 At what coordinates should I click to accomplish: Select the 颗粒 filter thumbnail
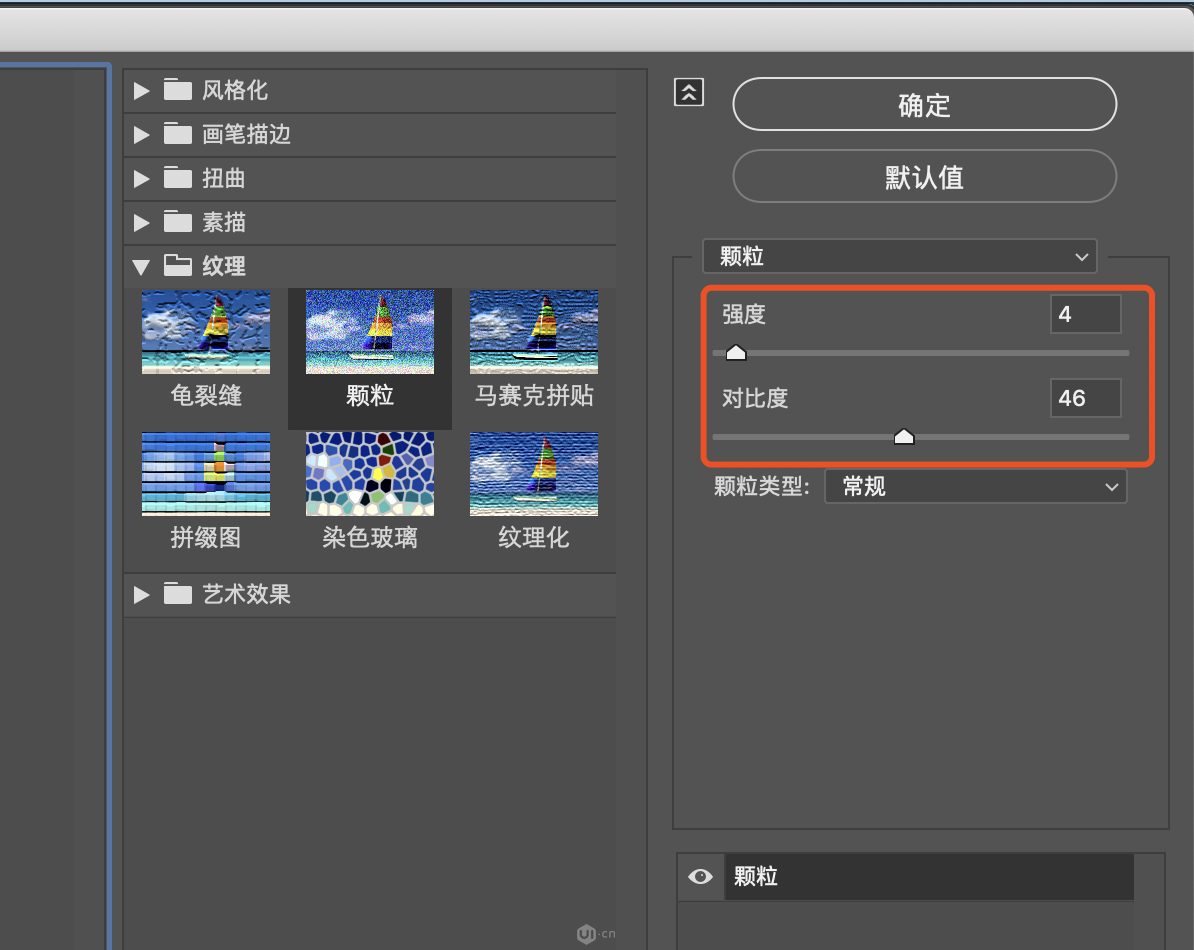pos(370,332)
